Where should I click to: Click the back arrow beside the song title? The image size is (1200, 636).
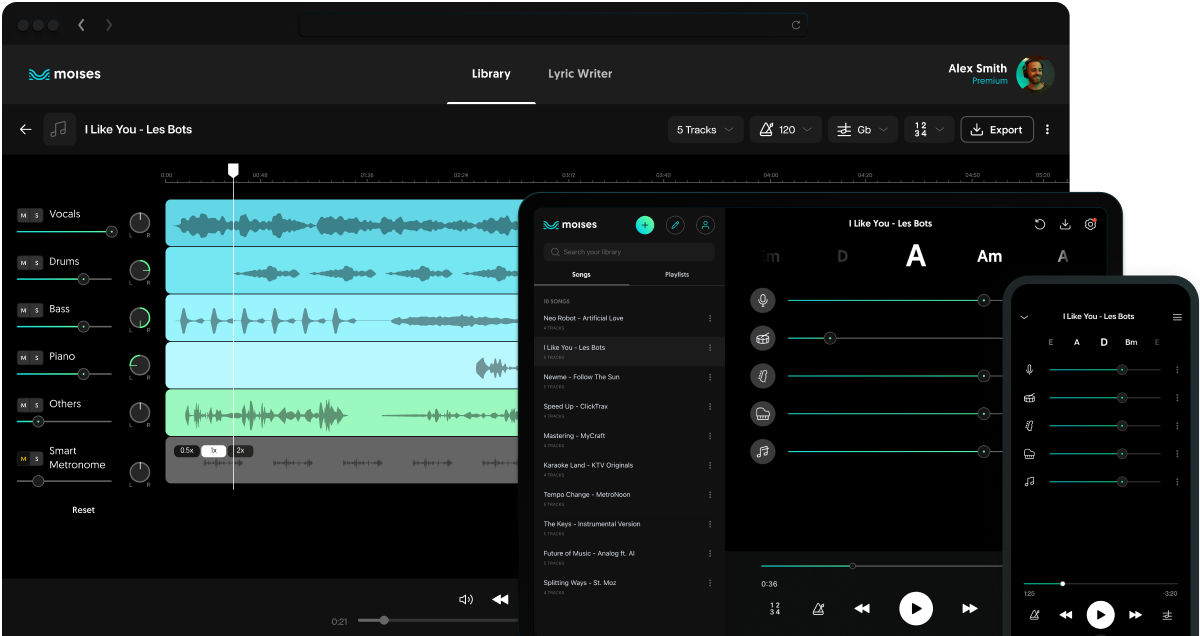[26, 129]
